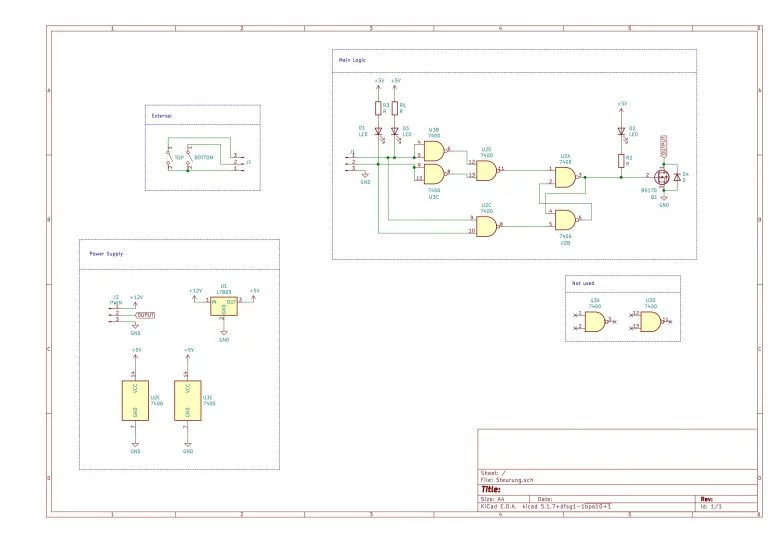The image size is (768, 543).
Task: Click the lower latch NAND gate U2B
Action: pos(566,220)
